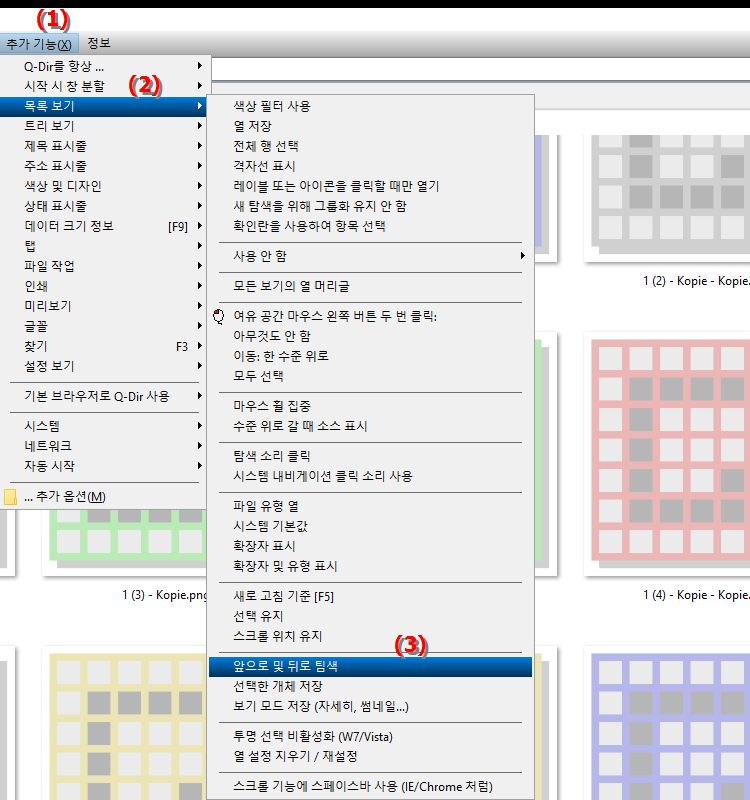Open the 시스템 submenu

coord(105,426)
